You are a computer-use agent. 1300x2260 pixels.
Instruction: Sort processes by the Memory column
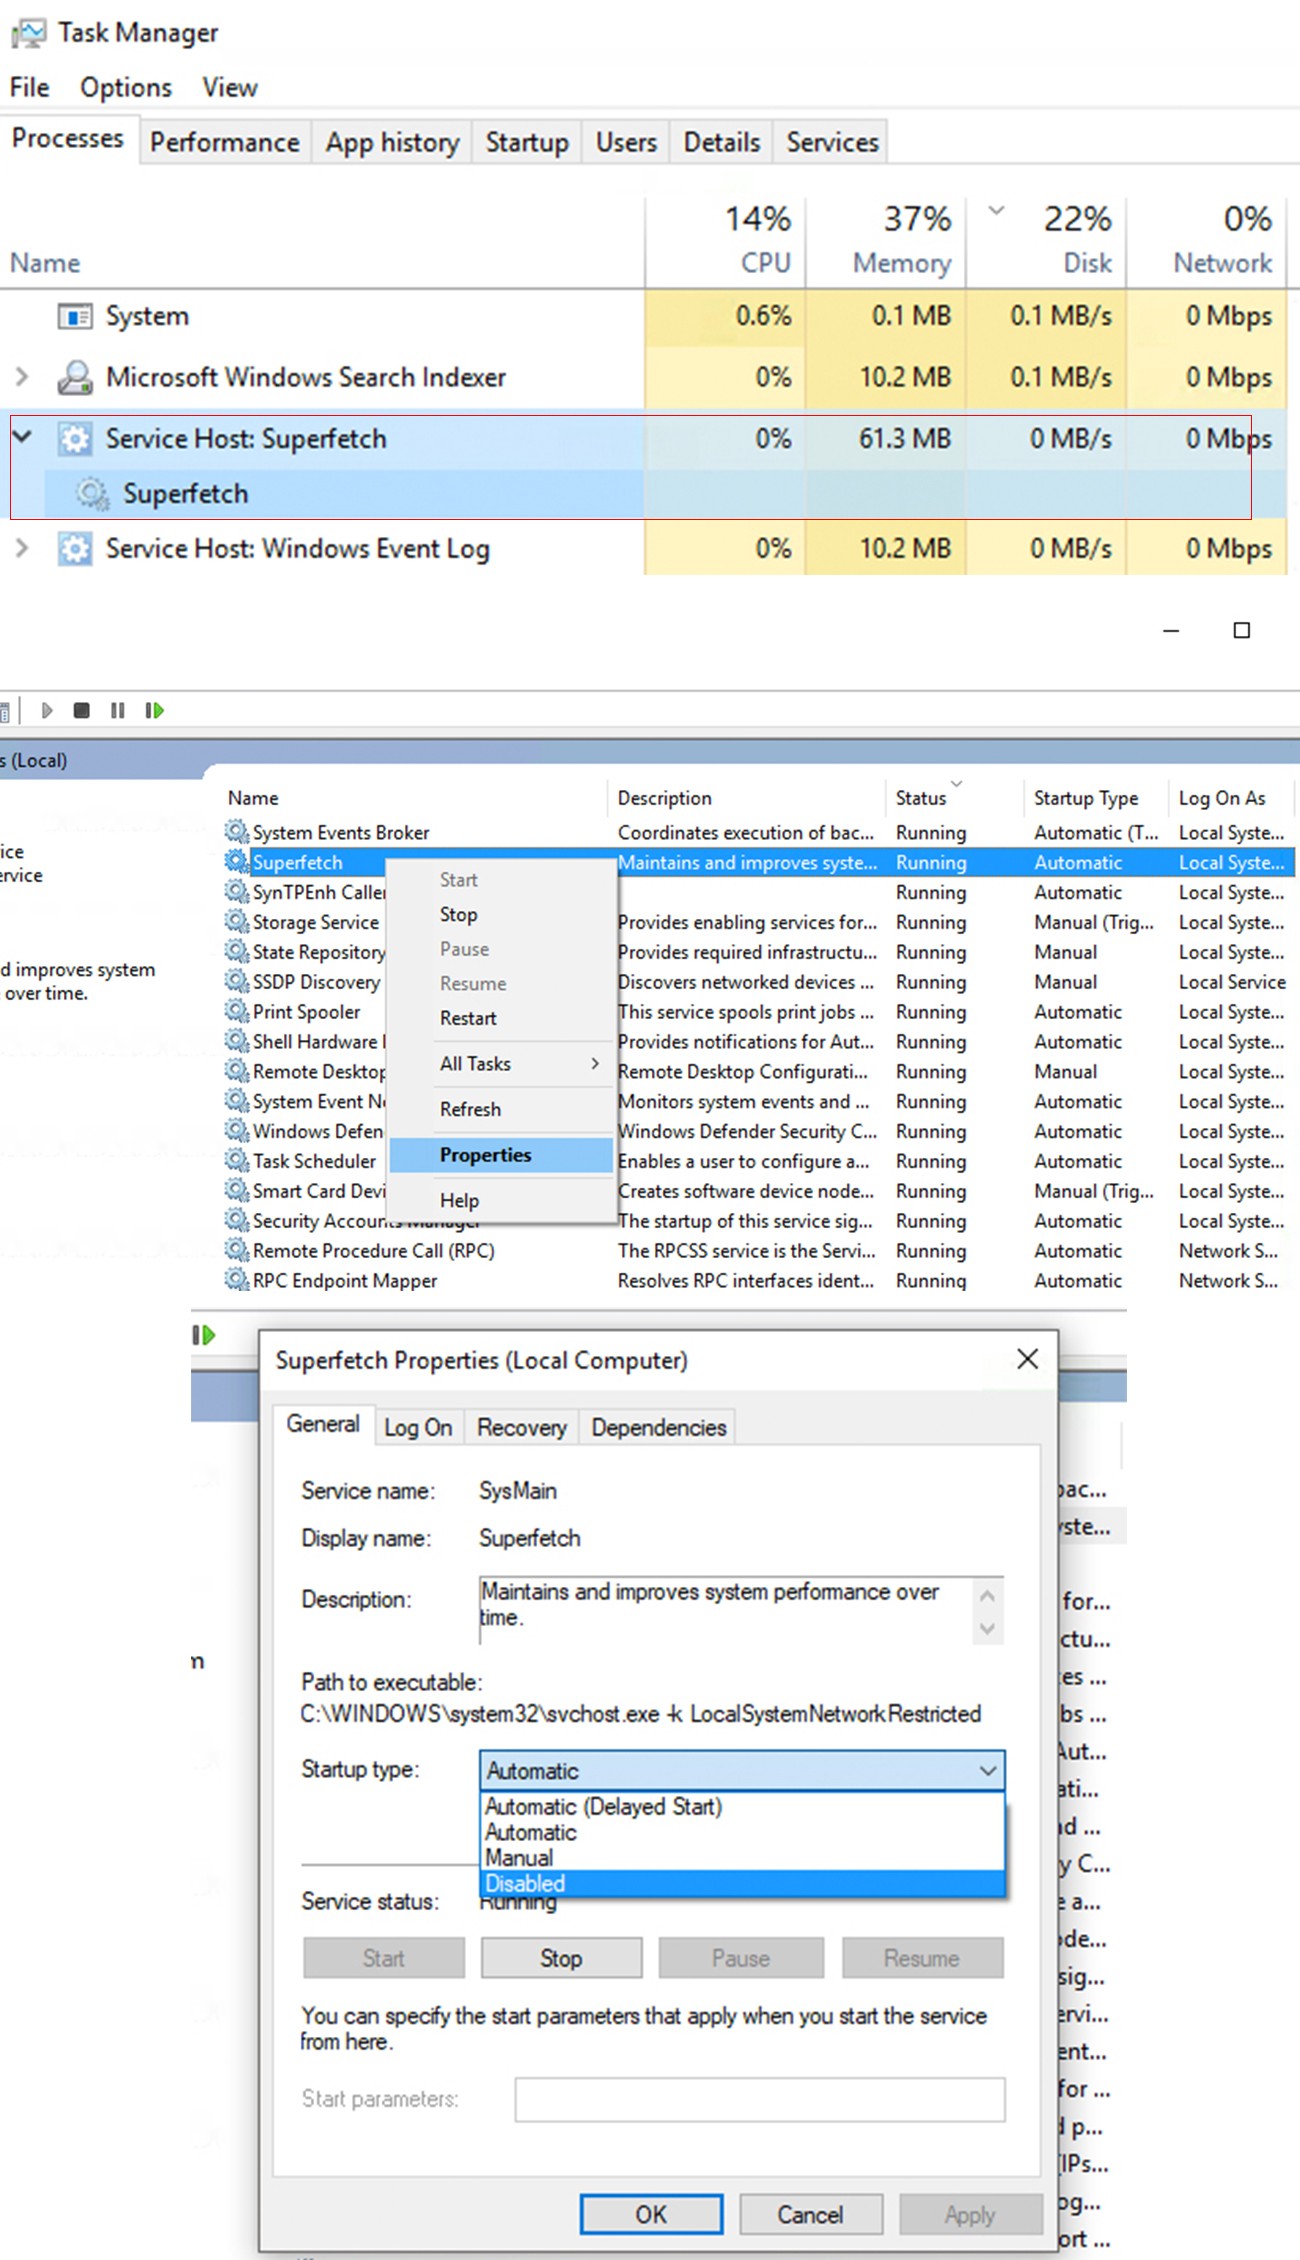click(x=886, y=241)
